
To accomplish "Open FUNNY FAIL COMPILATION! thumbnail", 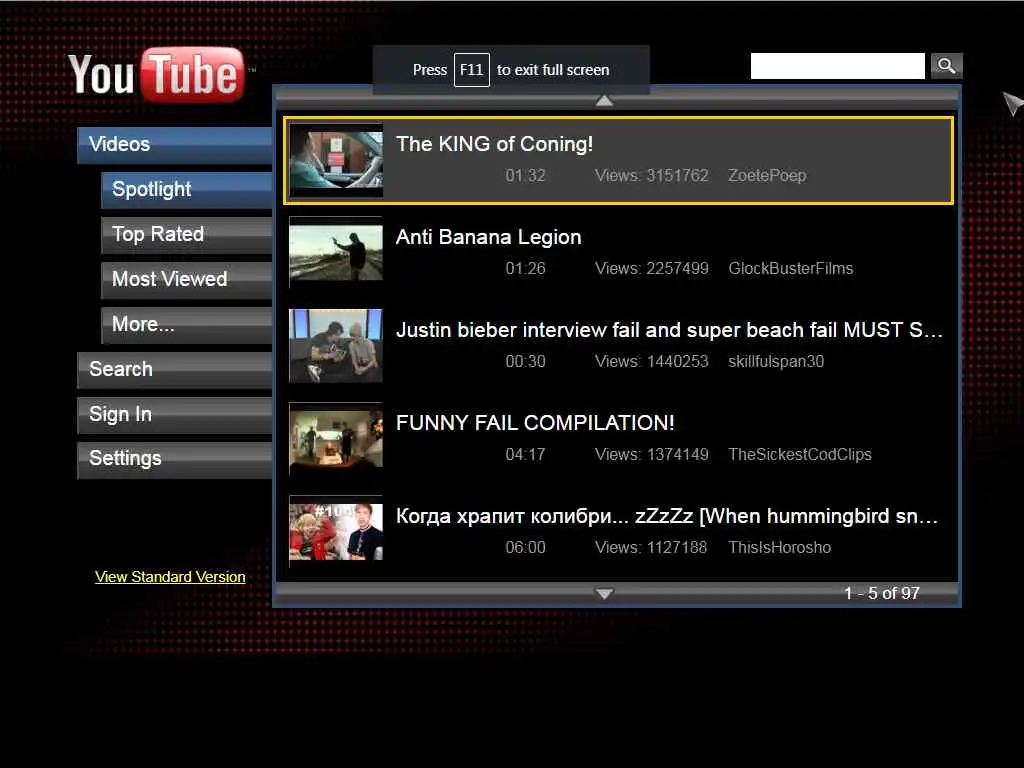I will tap(336, 438).
